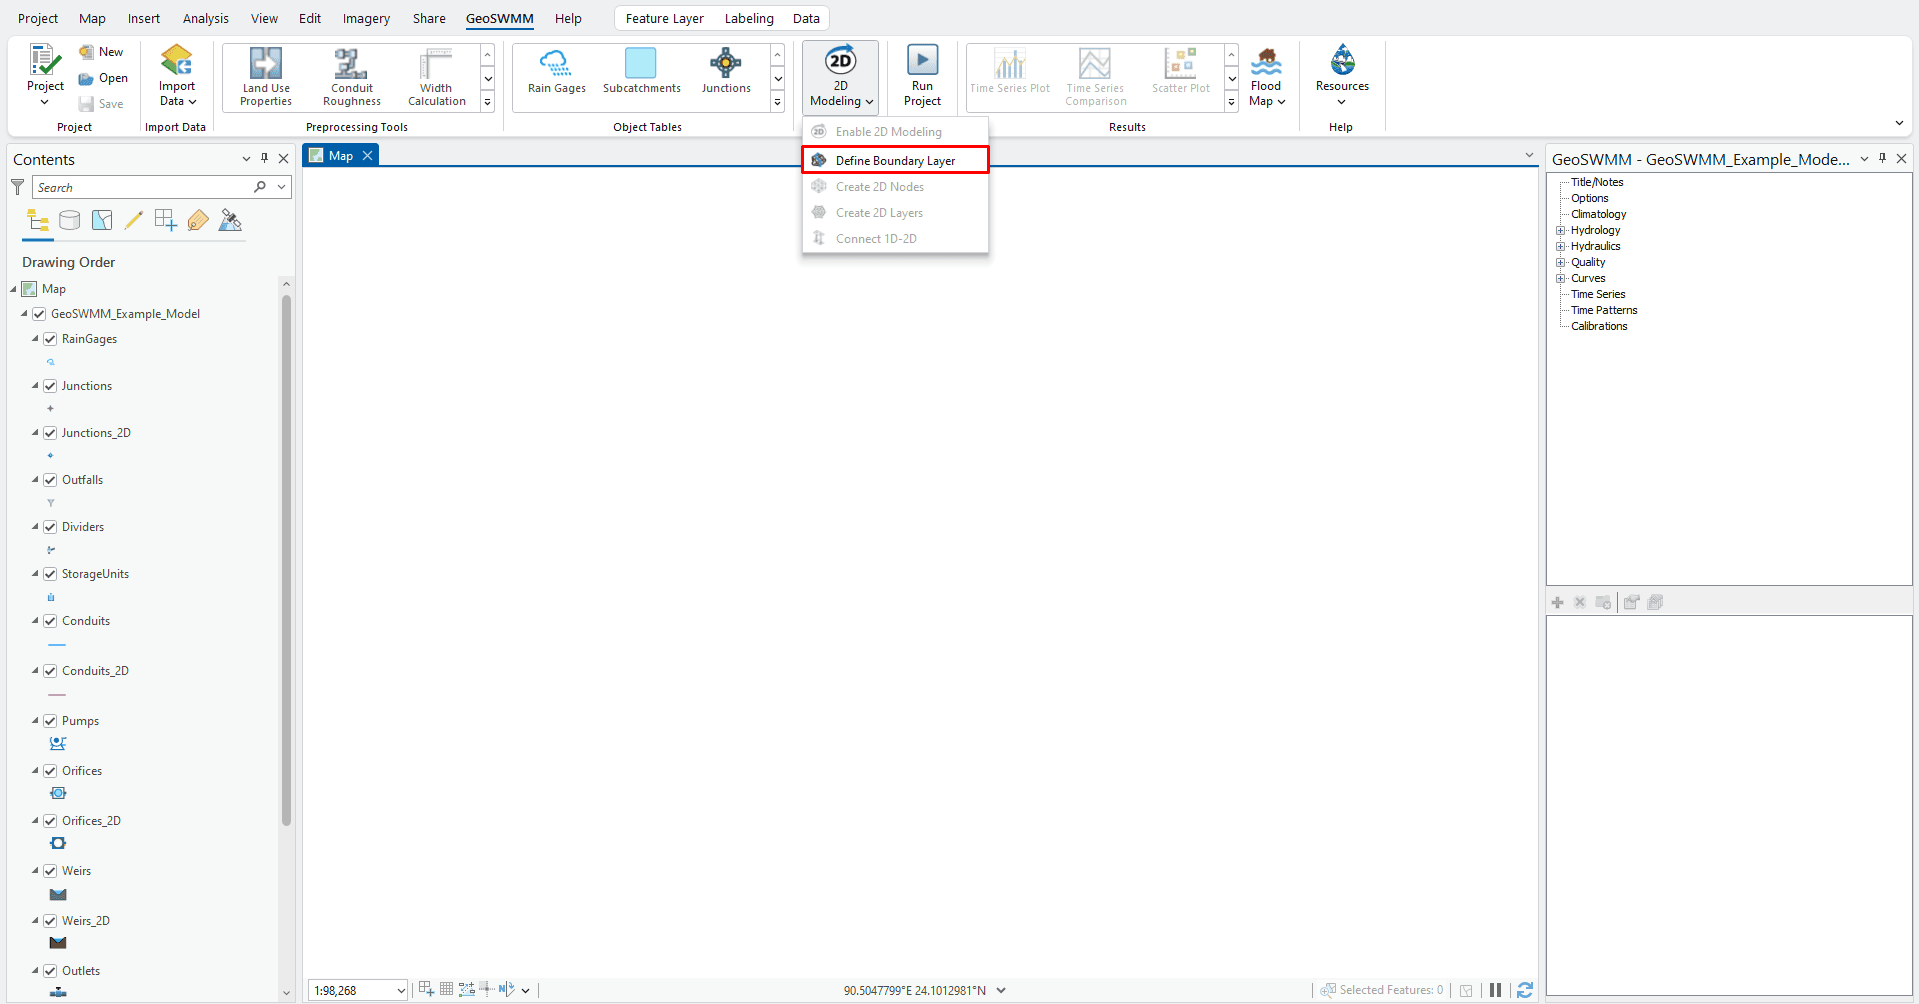Click the Junctions object table icon
1919x1004 pixels.
(725, 70)
